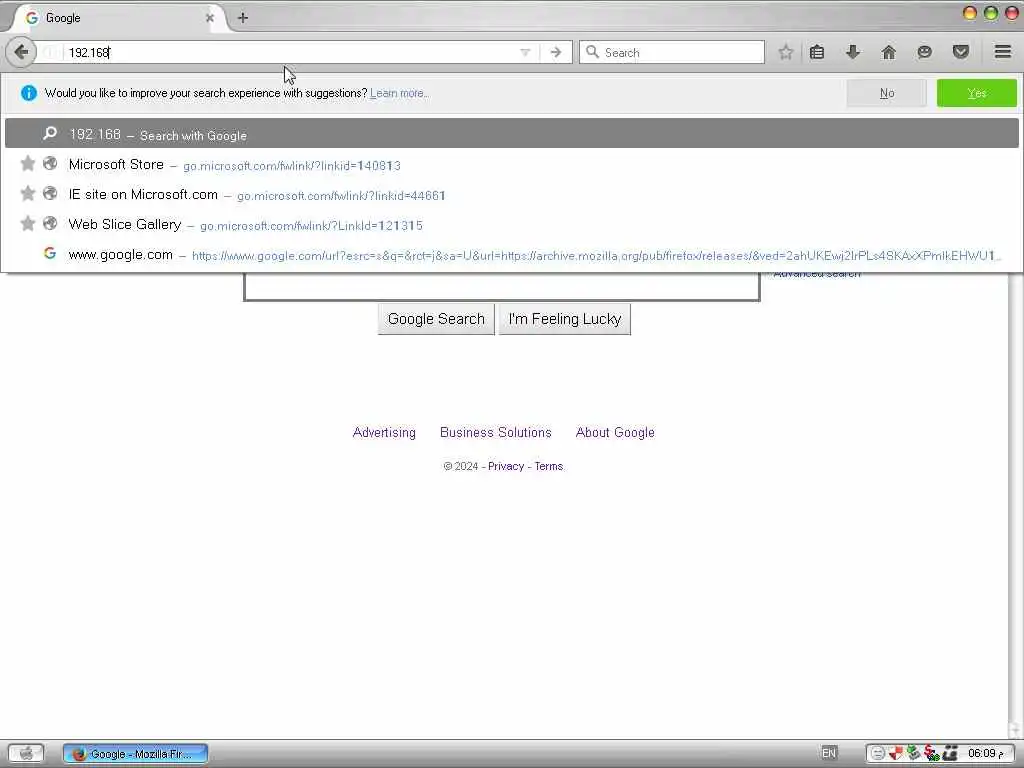
Task: Select the Microsoft Store suggestion
Action: [x=512, y=164]
